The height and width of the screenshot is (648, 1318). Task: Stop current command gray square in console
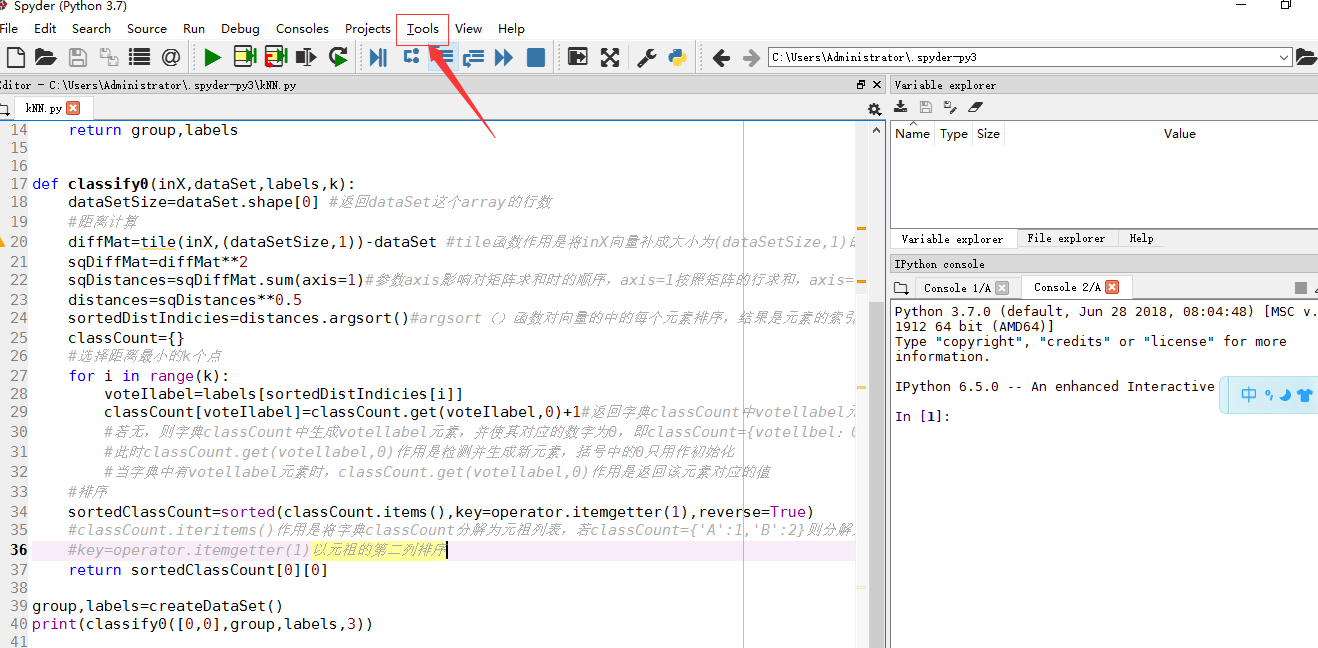(x=1300, y=288)
